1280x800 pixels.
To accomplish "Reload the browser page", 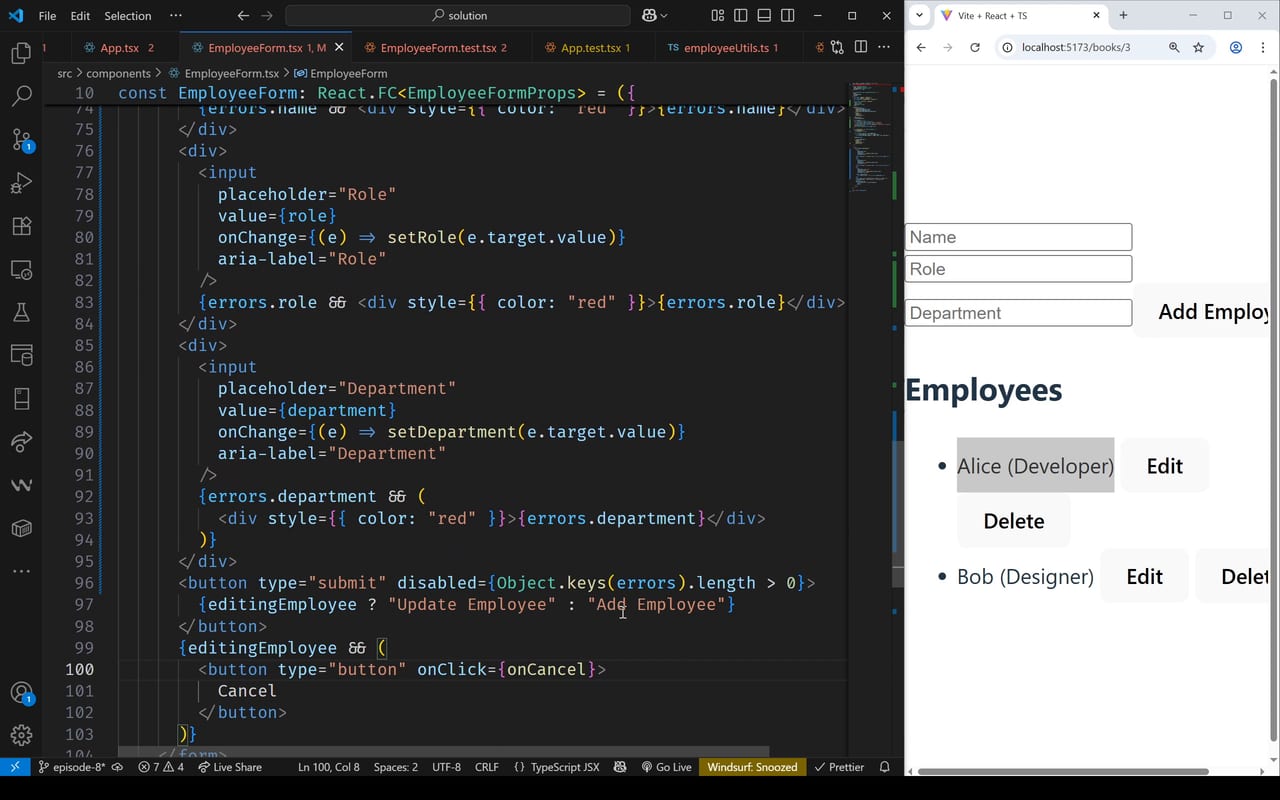I will click(975, 47).
